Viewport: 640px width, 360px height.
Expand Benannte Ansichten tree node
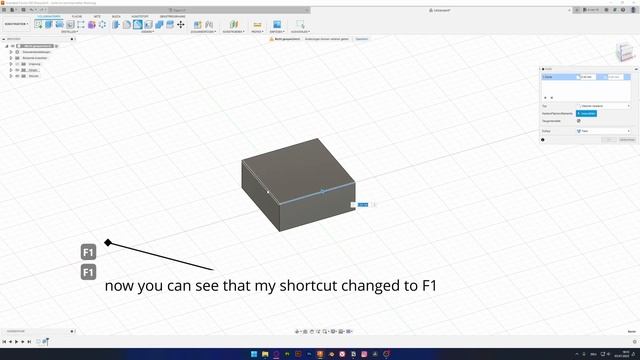(x=11, y=58)
